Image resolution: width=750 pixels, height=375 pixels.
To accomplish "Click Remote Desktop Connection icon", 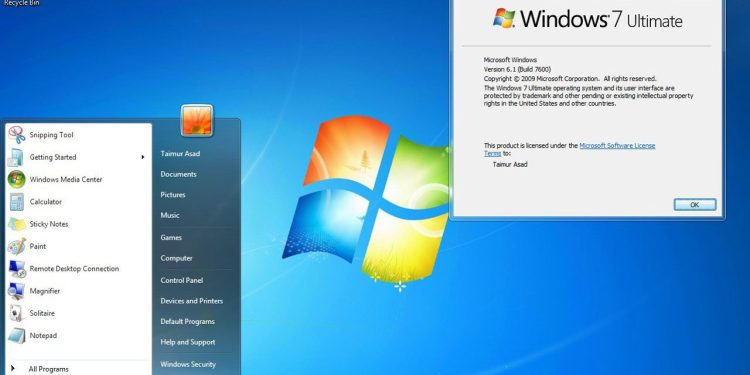I will click(17, 269).
